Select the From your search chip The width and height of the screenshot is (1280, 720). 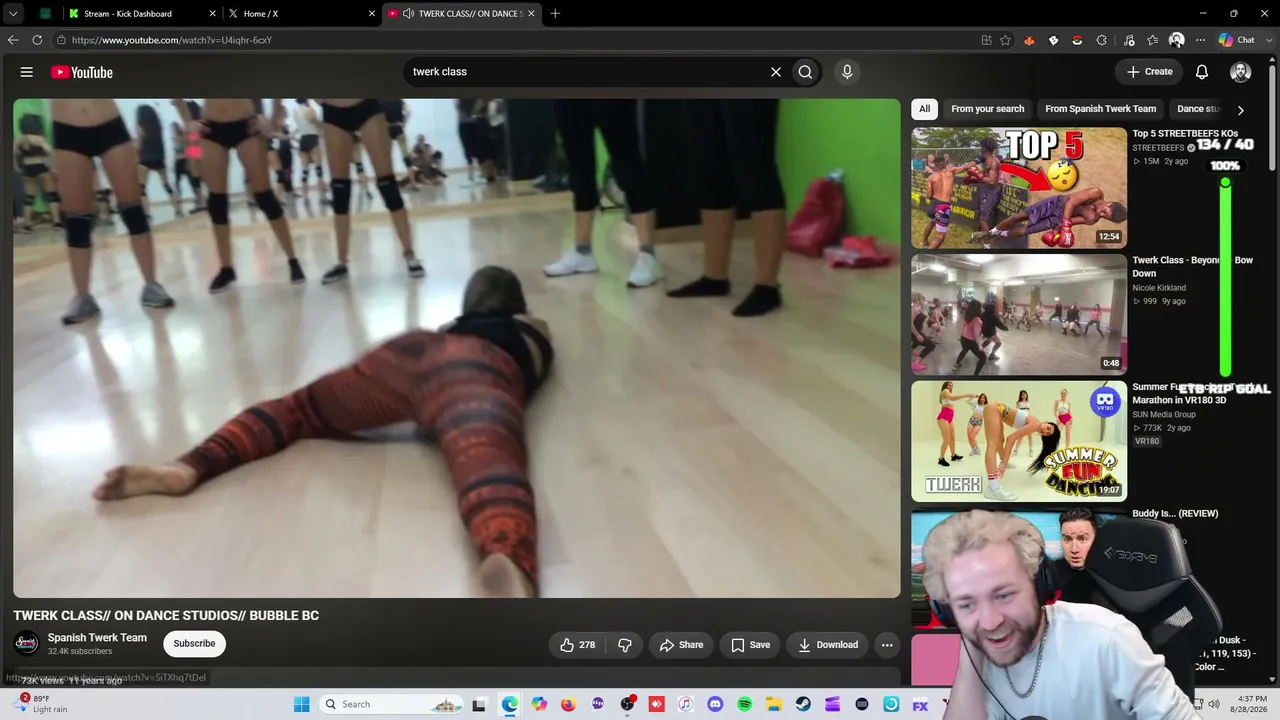pos(988,109)
